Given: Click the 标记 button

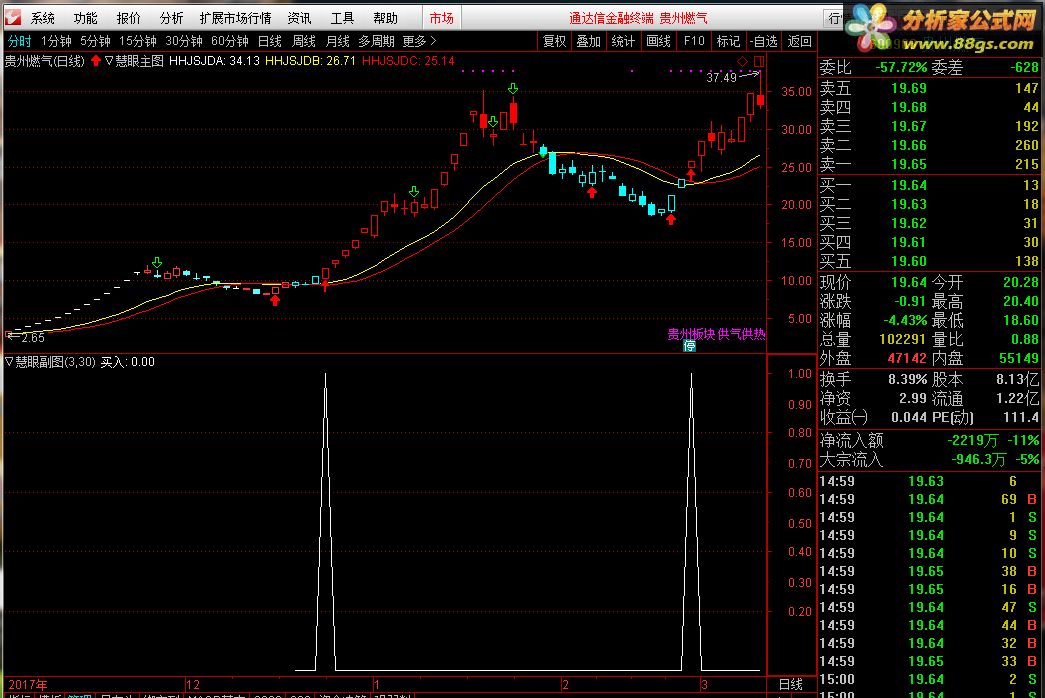Looking at the screenshot, I should click(728, 41).
